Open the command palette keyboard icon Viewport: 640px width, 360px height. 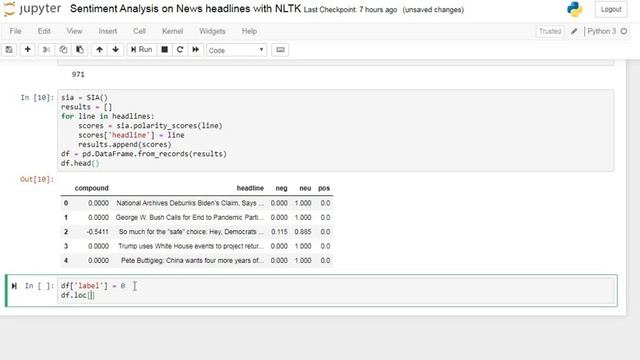click(280, 50)
